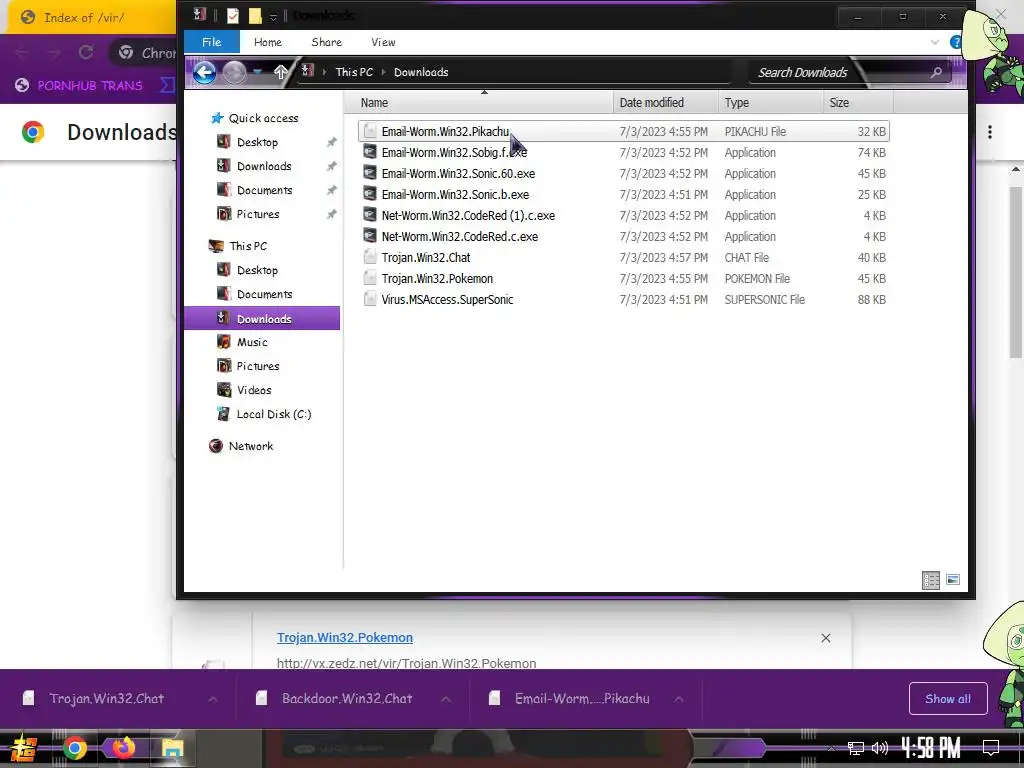Expand the ribbon with chevron
Viewport: 1024px width, 768px height.
[x=935, y=42]
